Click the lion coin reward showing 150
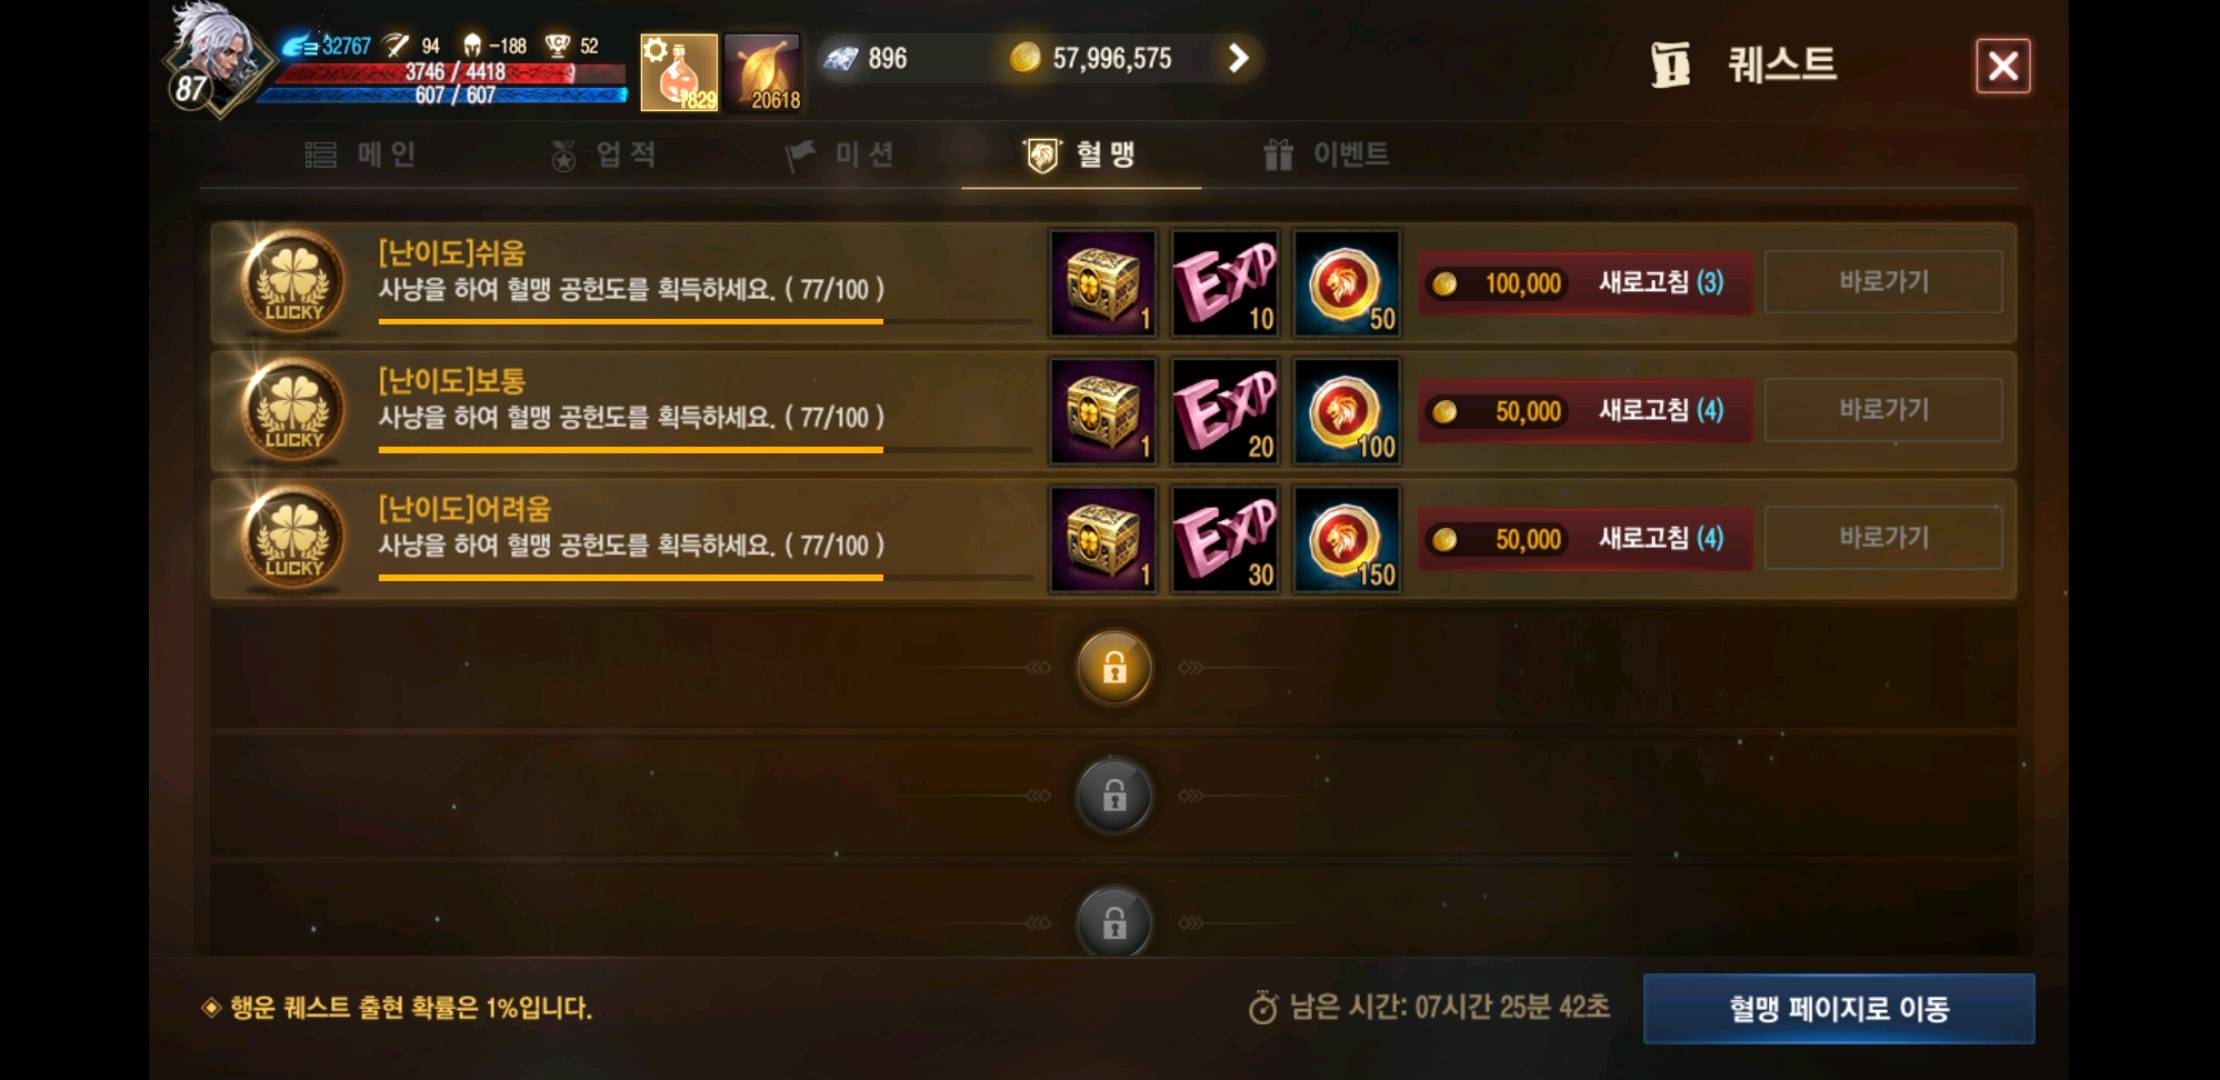This screenshot has height=1080, width=2220. click(1347, 539)
